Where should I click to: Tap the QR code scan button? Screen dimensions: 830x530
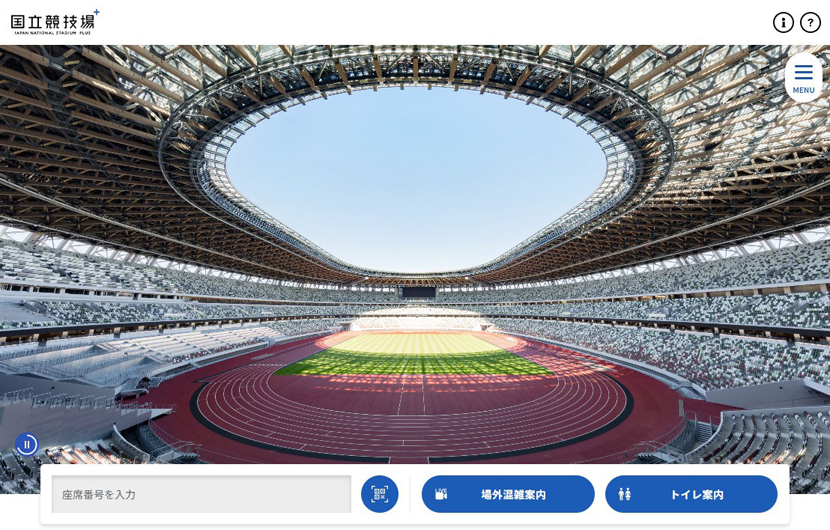380,494
